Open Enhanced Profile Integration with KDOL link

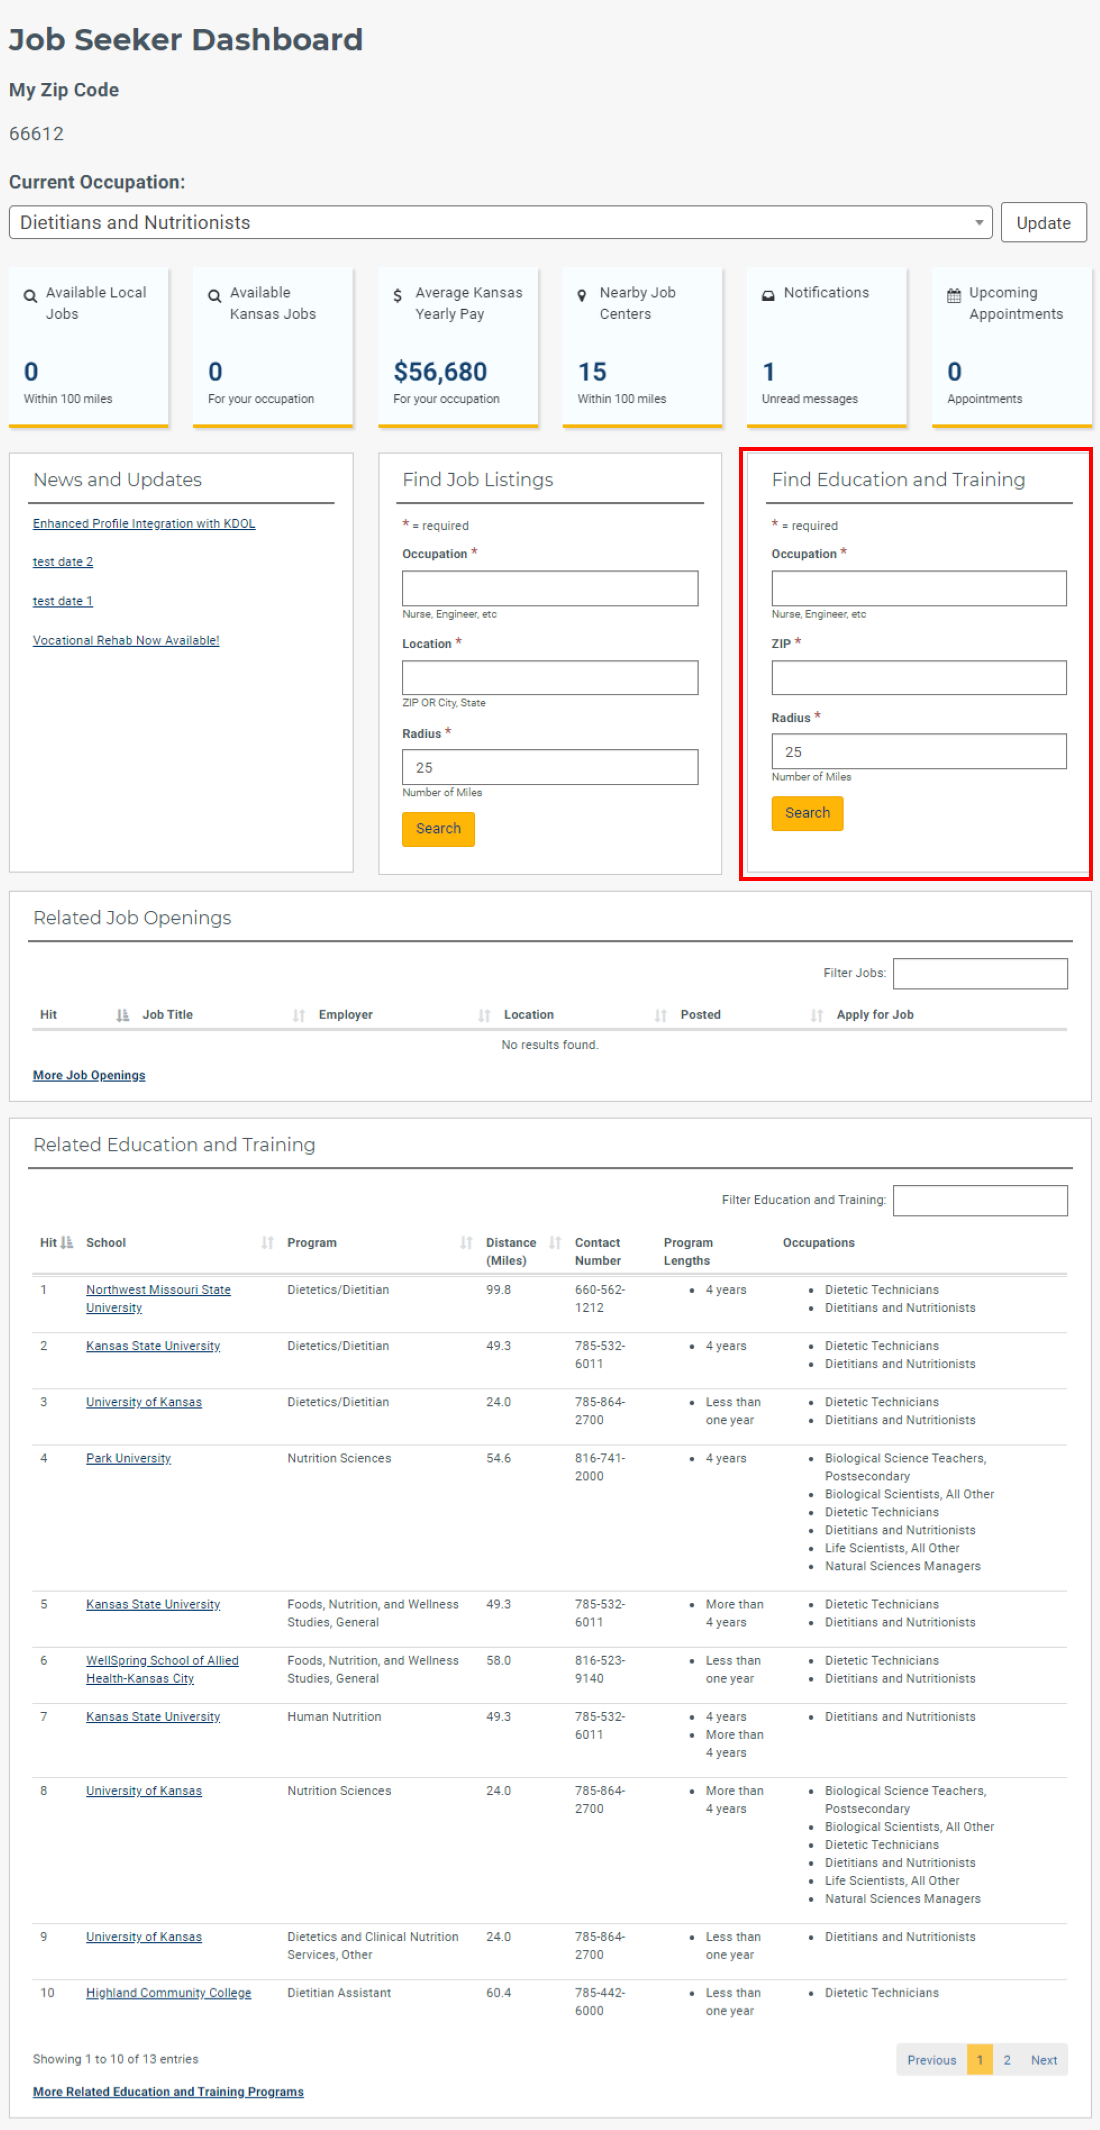click(x=144, y=524)
